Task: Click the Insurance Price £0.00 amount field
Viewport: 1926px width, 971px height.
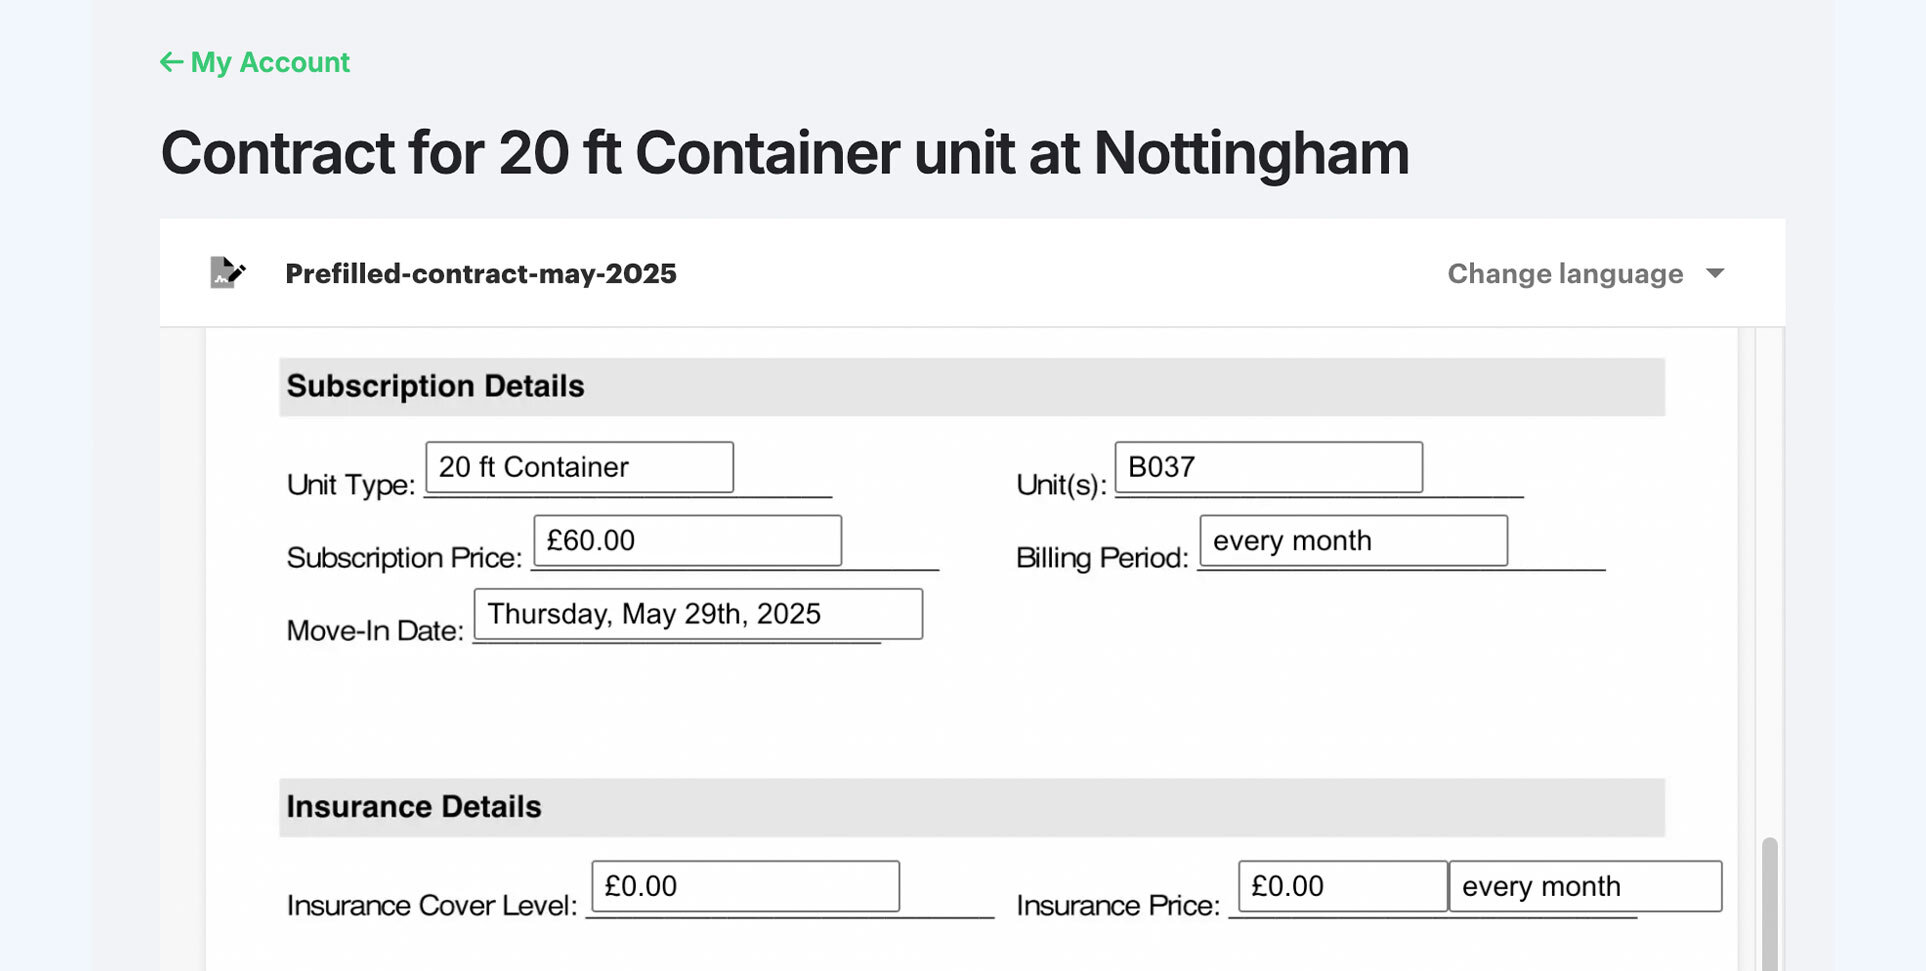Action: point(1342,886)
